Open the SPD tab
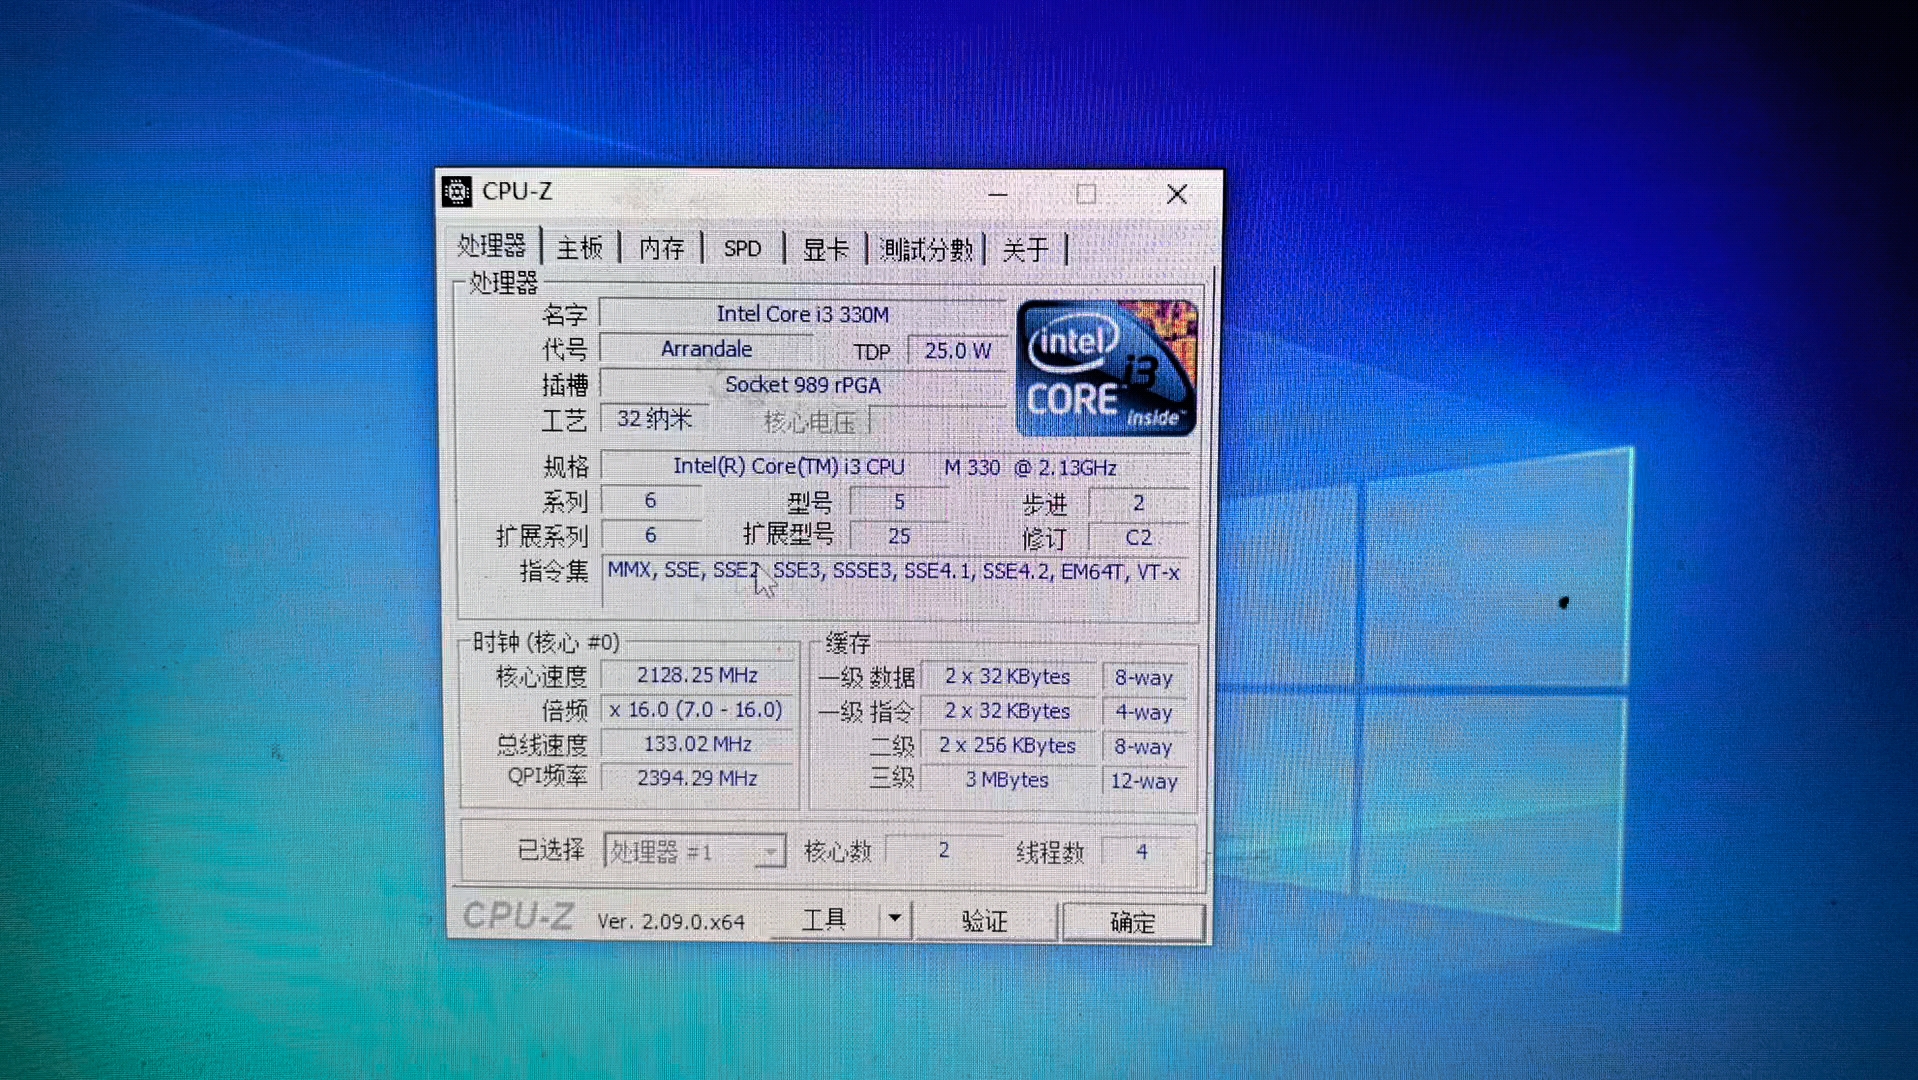The image size is (1918, 1080). [x=742, y=248]
